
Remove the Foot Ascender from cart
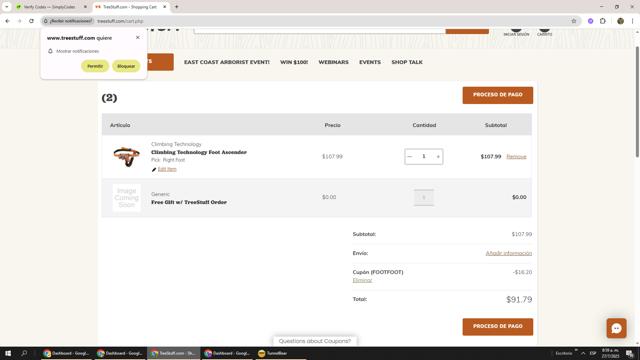click(x=516, y=157)
